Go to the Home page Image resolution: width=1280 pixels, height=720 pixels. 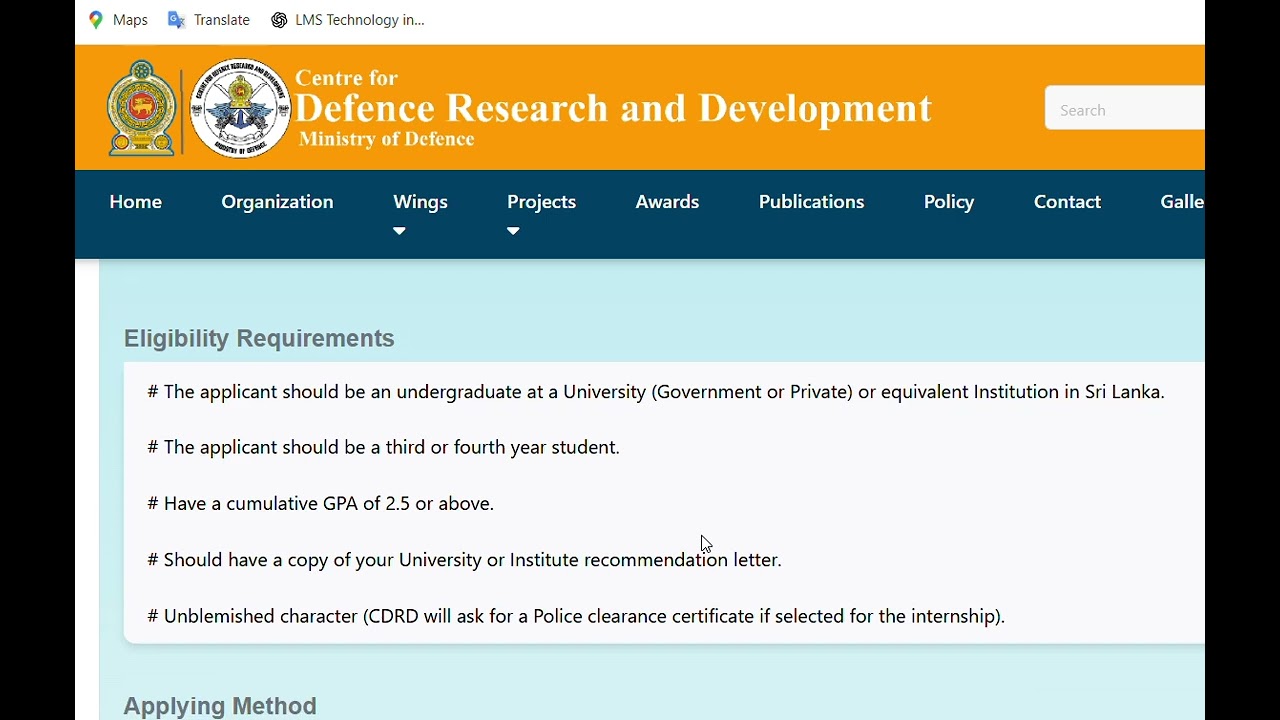tap(135, 202)
